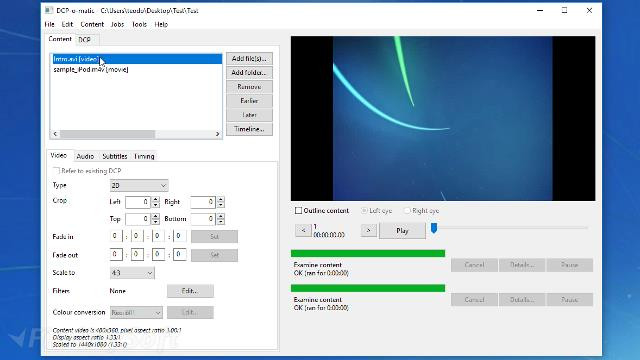640x360 pixels.
Task: Click Details... for first Examine content job
Action: click(522, 265)
